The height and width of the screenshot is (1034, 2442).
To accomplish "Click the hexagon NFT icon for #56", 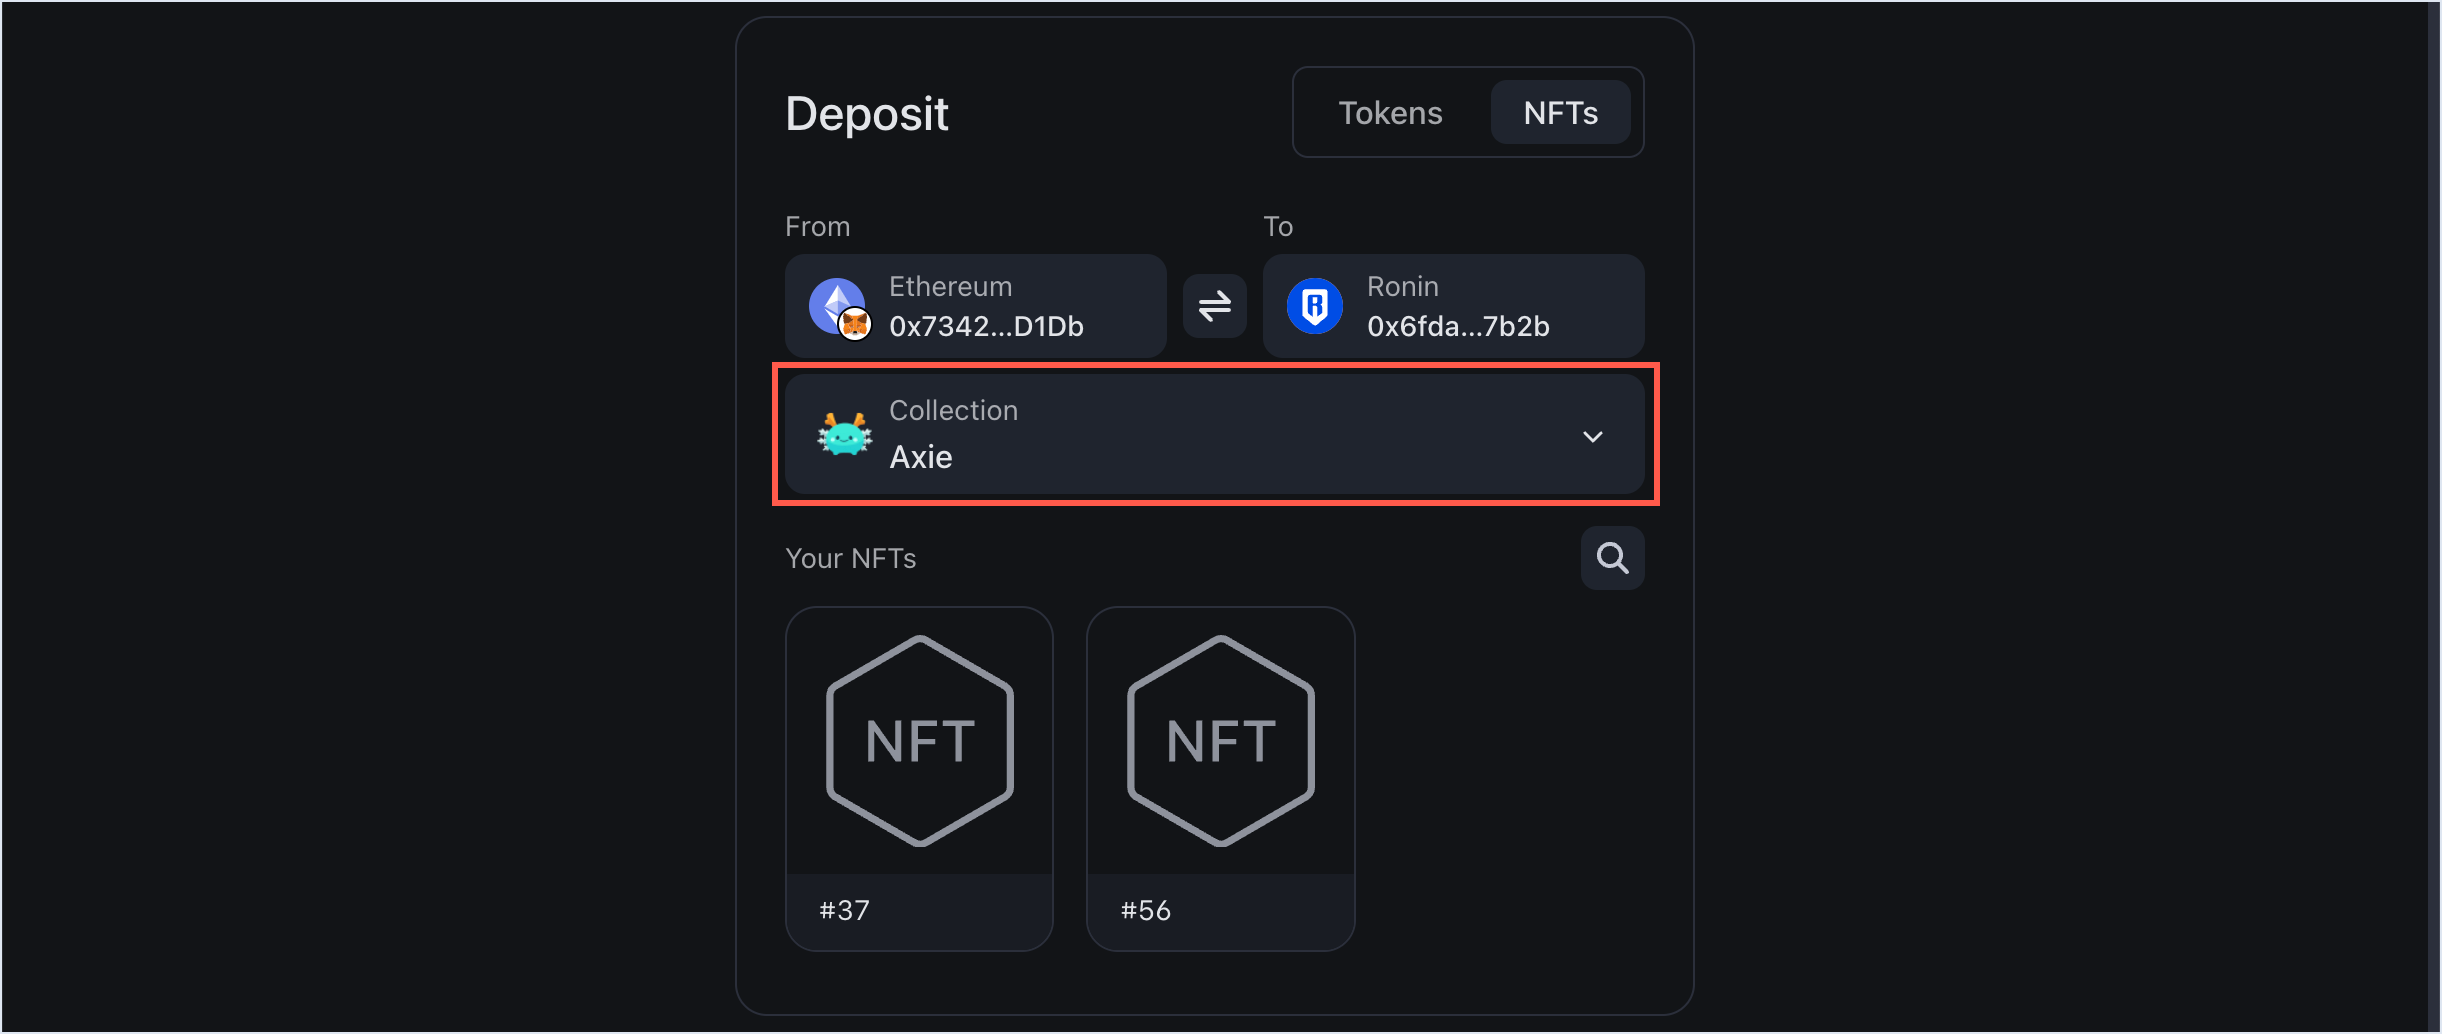I will point(1220,741).
